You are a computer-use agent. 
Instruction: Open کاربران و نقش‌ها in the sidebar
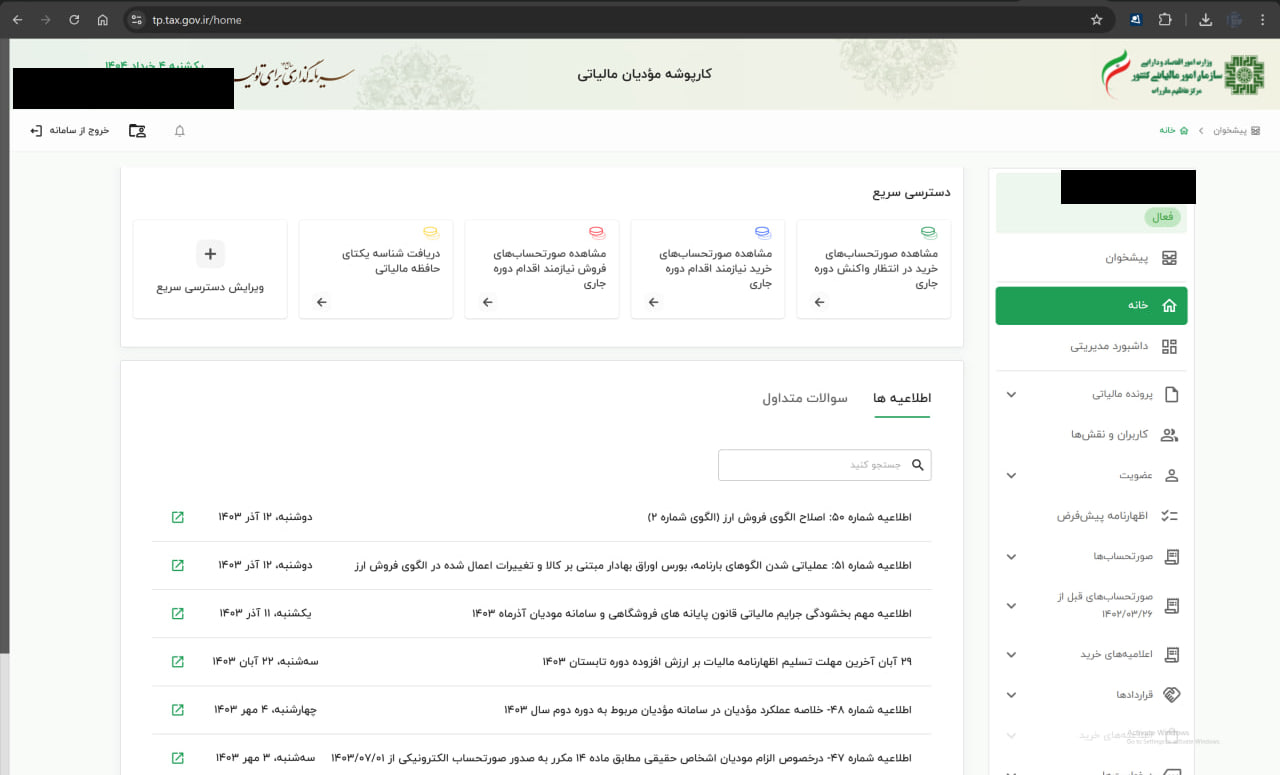point(1091,435)
